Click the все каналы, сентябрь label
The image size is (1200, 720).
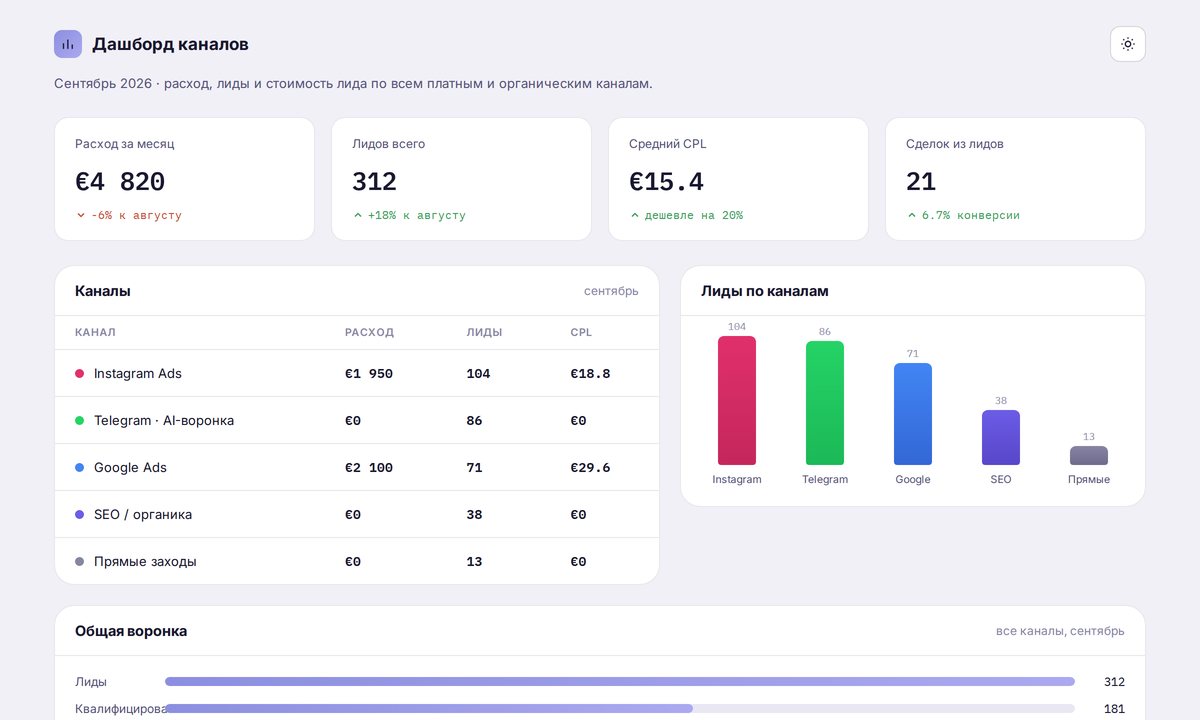click(1060, 631)
